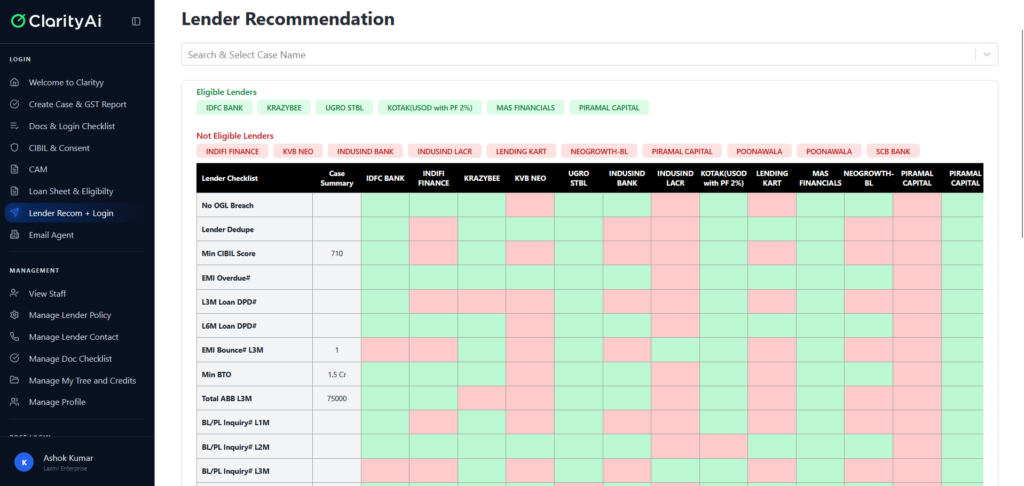
Task: Click the Ashok Kumar user avatar
Action: 23,461
